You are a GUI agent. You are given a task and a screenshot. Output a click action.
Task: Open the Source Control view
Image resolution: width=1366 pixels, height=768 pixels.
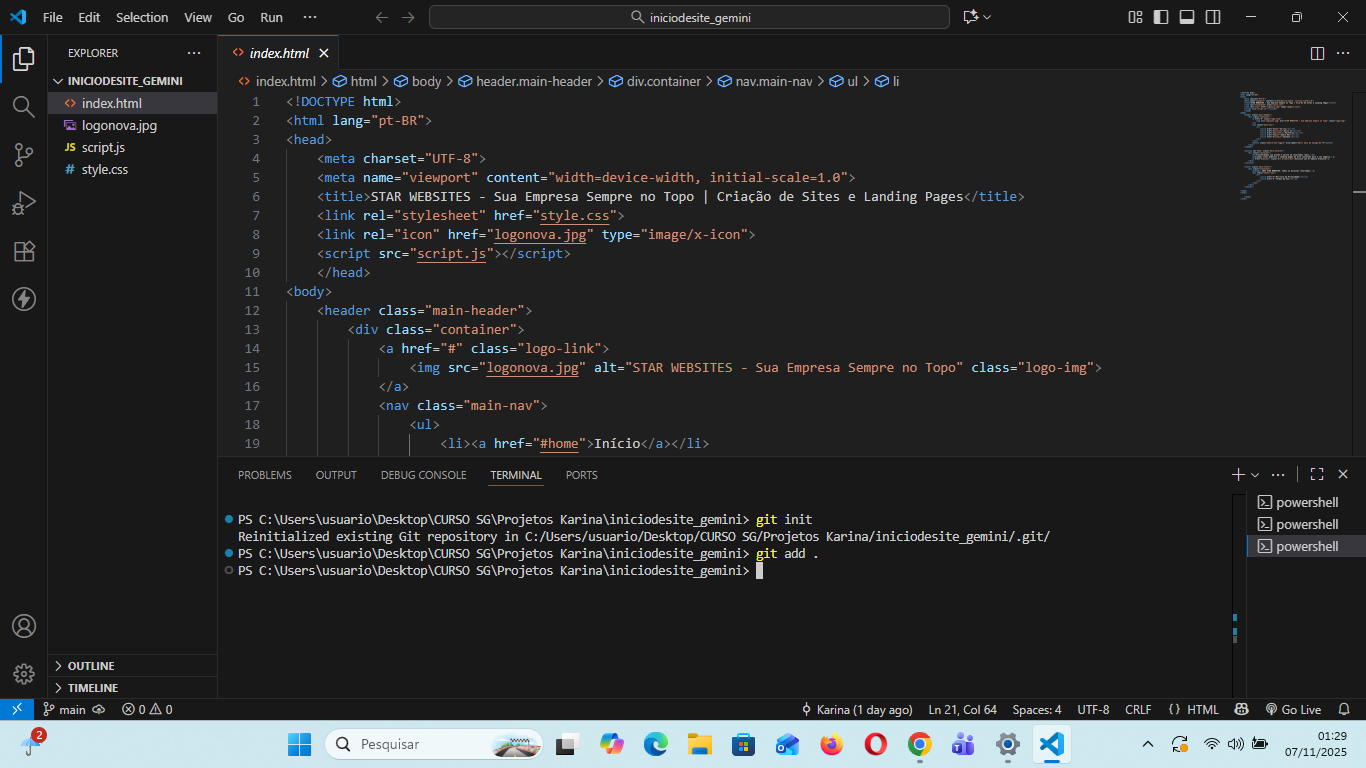coord(24,154)
